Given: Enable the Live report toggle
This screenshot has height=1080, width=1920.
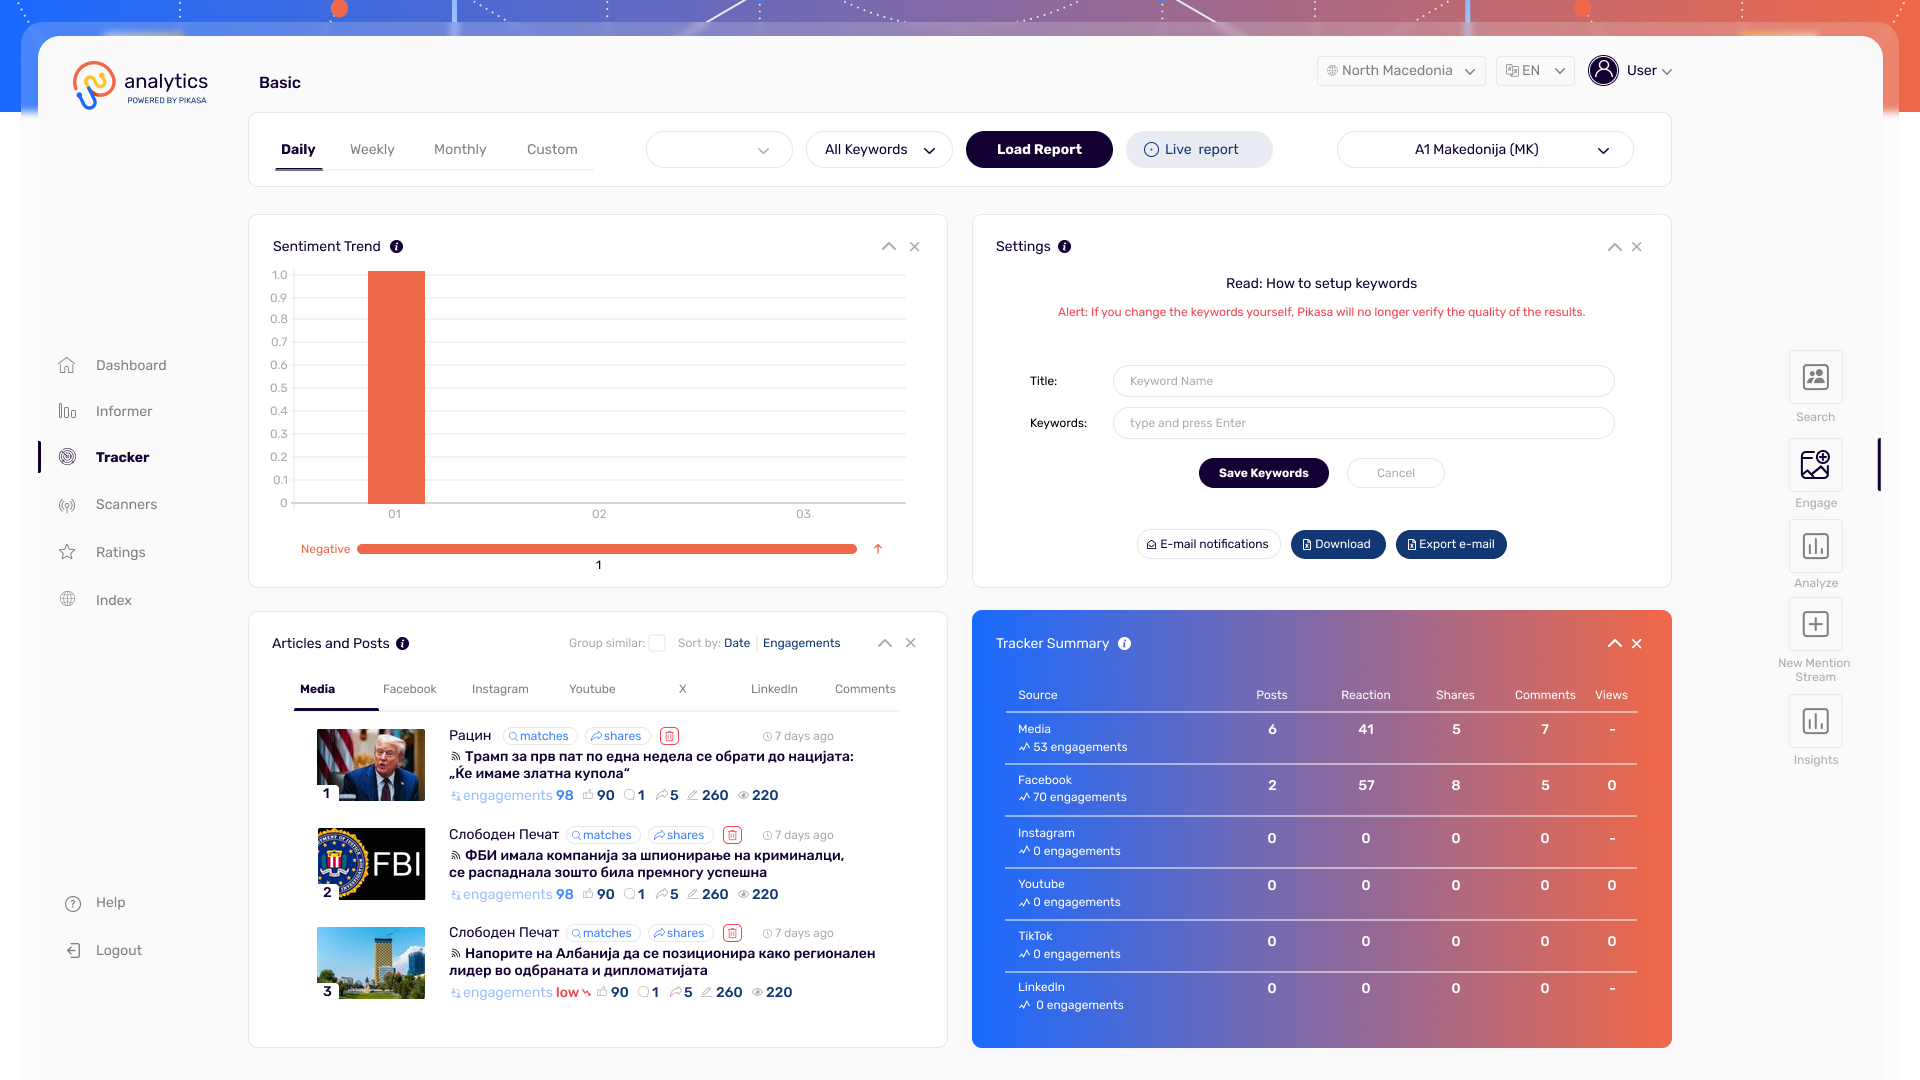Looking at the screenshot, I should [x=1199, y=149].
